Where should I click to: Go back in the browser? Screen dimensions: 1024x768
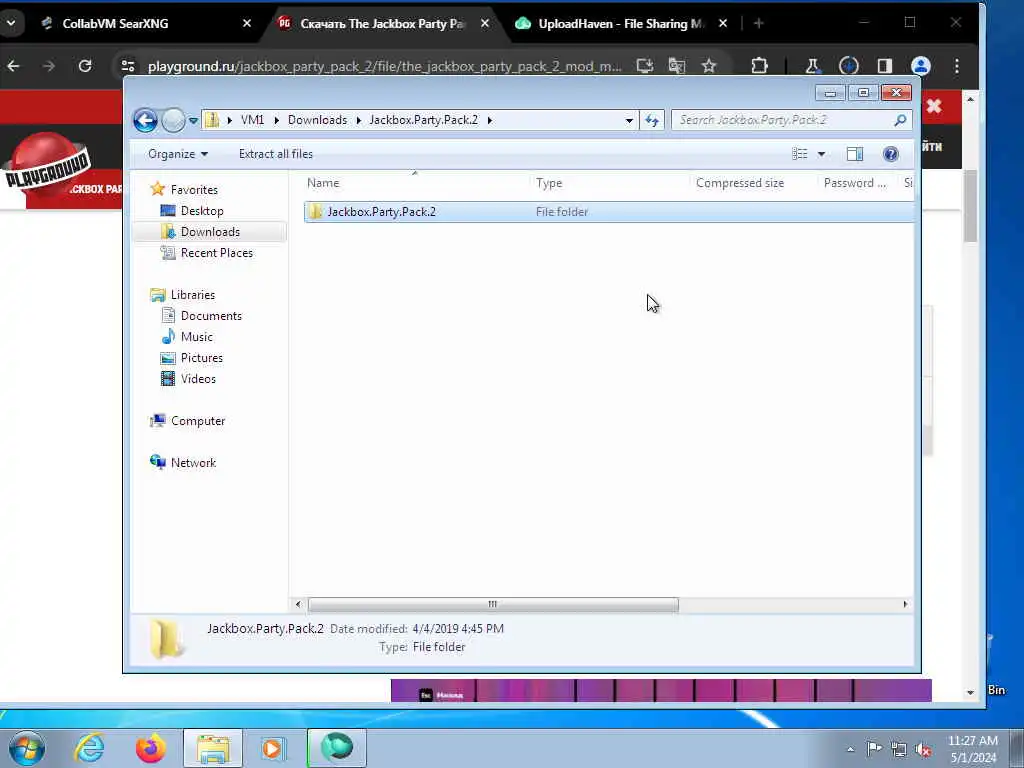tap(14, 66)
